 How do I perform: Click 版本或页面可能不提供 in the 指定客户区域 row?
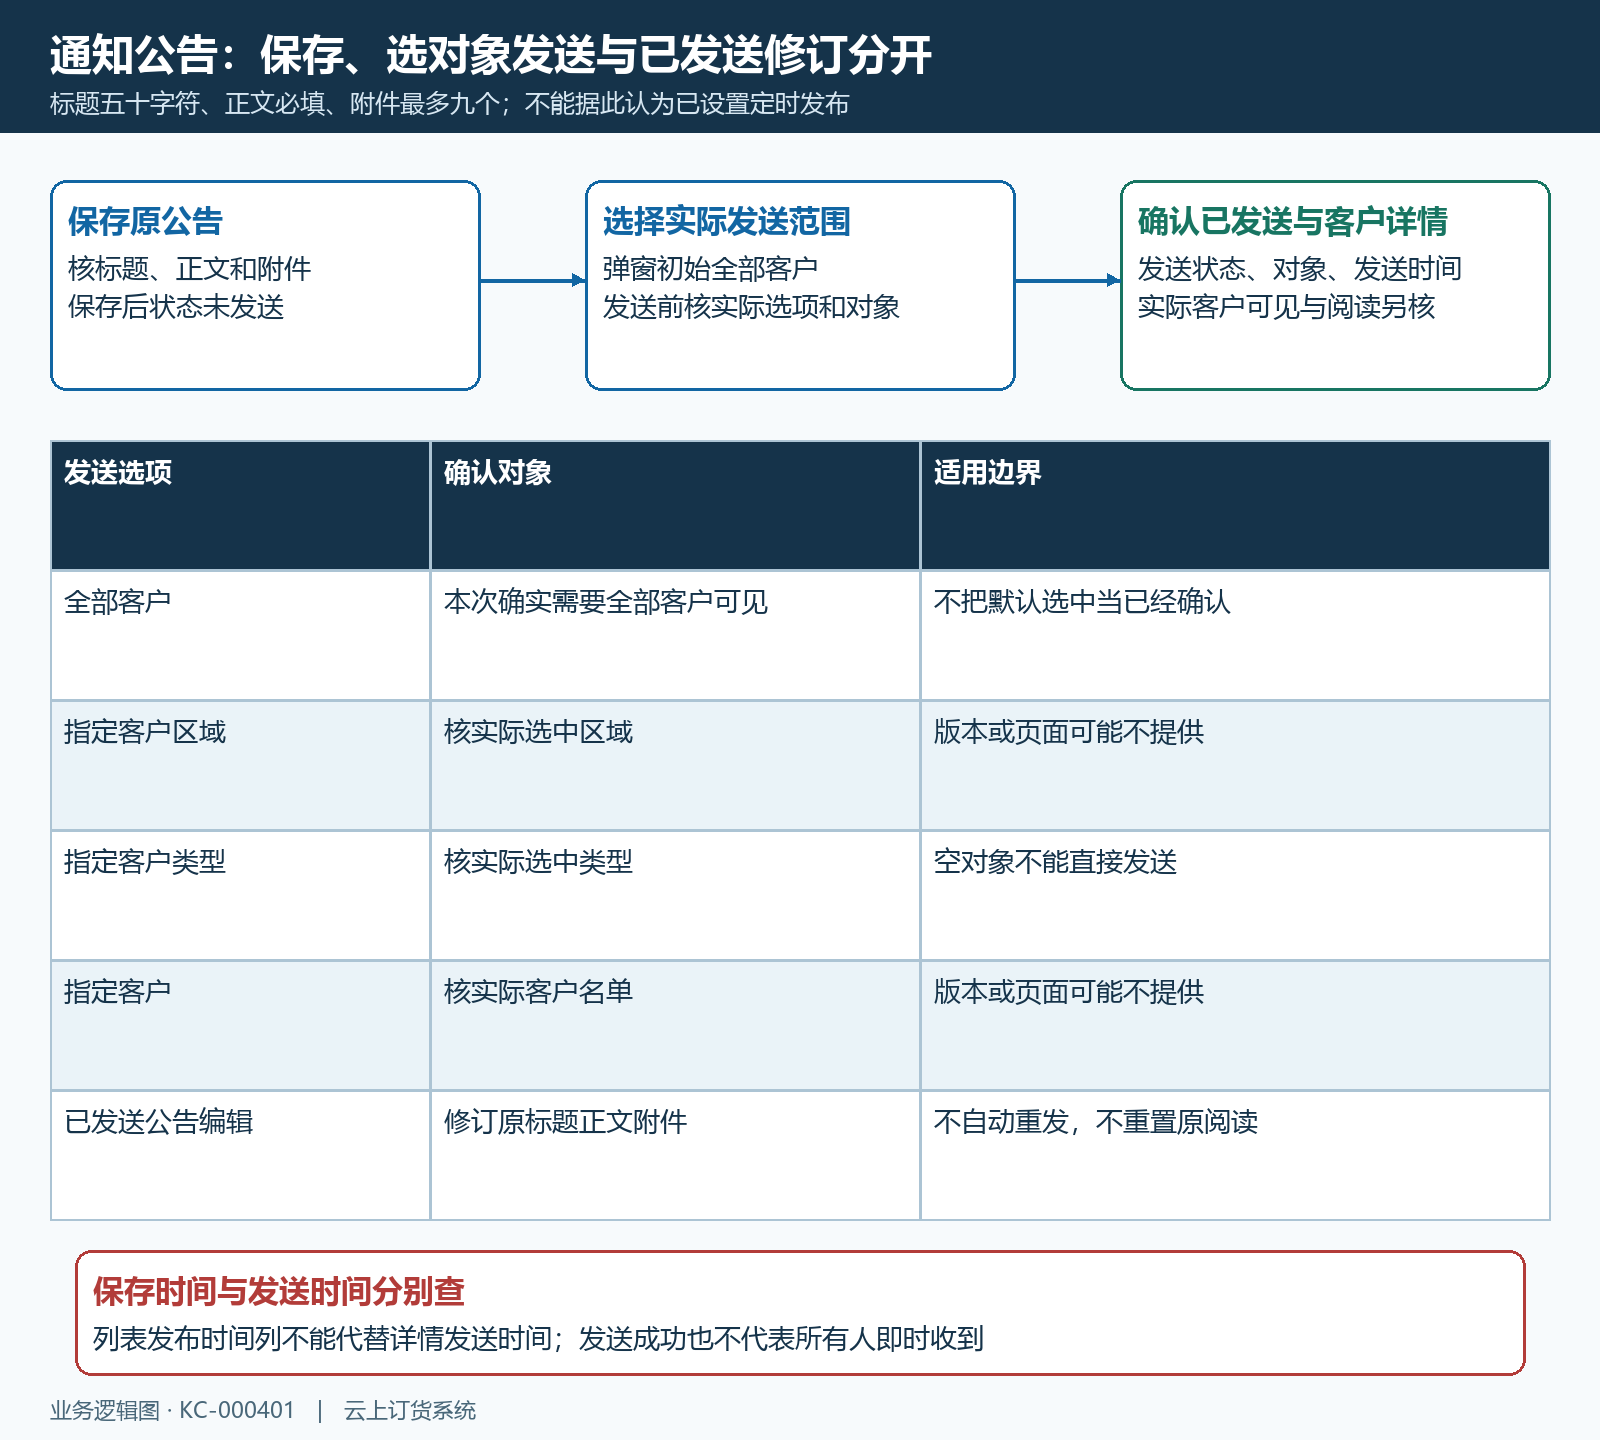(1069, 732)
